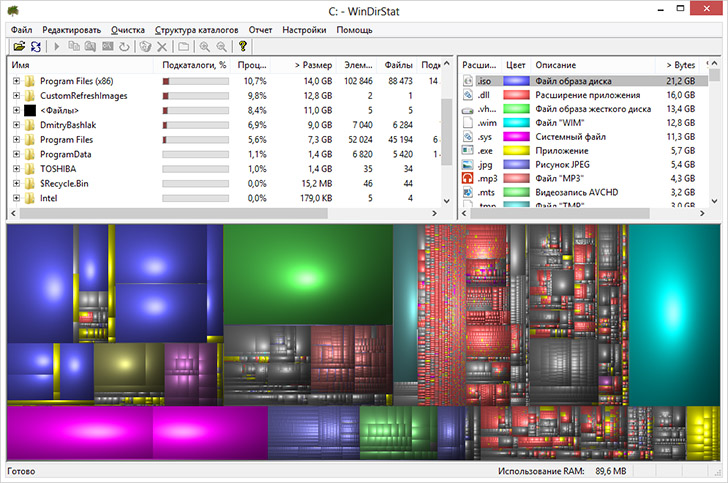The width and height of the screenshot is (728, 483).
Task: Click the recycle bin toolbar icon
Action: pos(145,47)
